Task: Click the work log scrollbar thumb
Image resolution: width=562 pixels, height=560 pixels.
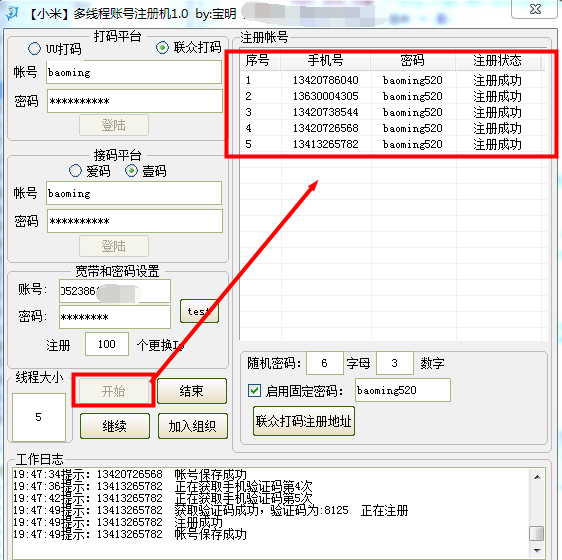Action: pos(537,533)
